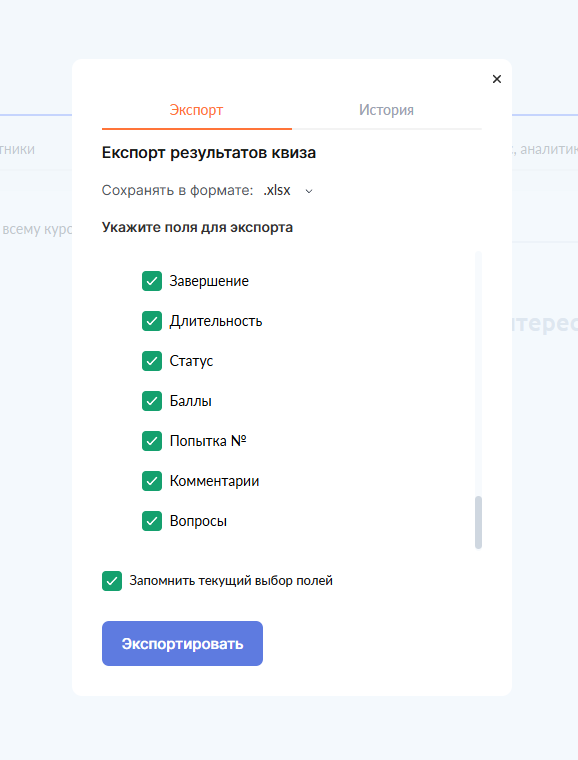The image size is (578, 760).
Task: Click the Укажите поля для экспорта heading
Action: coord(197,227)
